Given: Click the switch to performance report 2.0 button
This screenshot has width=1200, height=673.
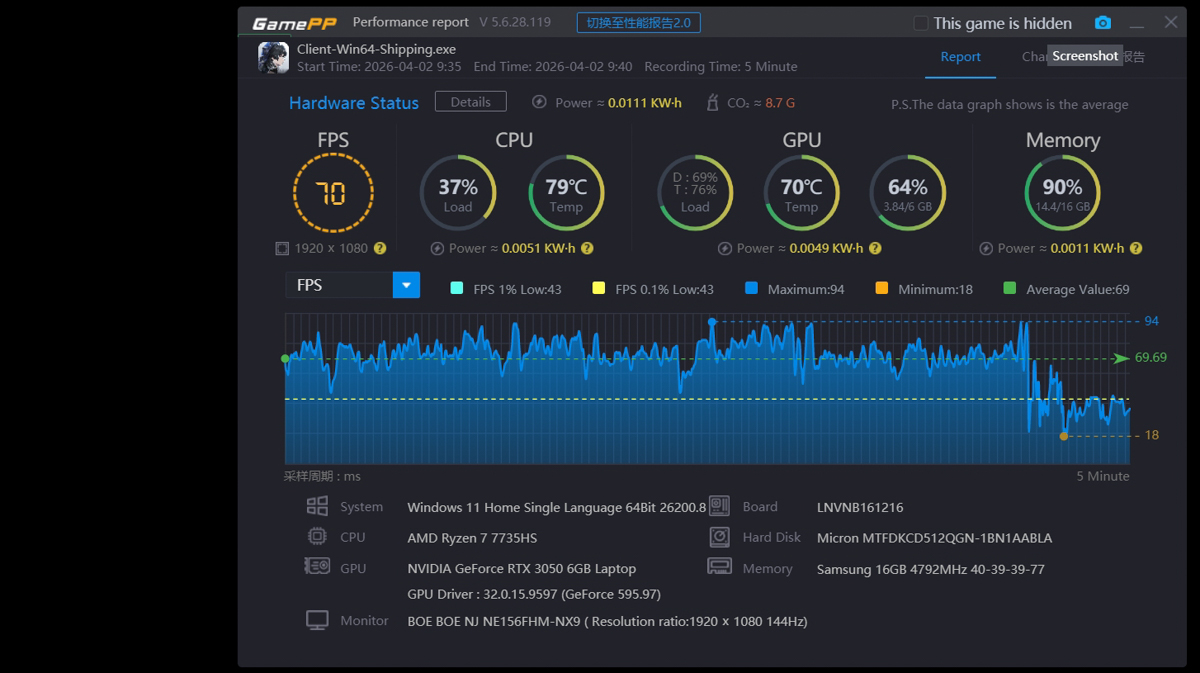Looking at the screenshot, I should coord(638,23).
